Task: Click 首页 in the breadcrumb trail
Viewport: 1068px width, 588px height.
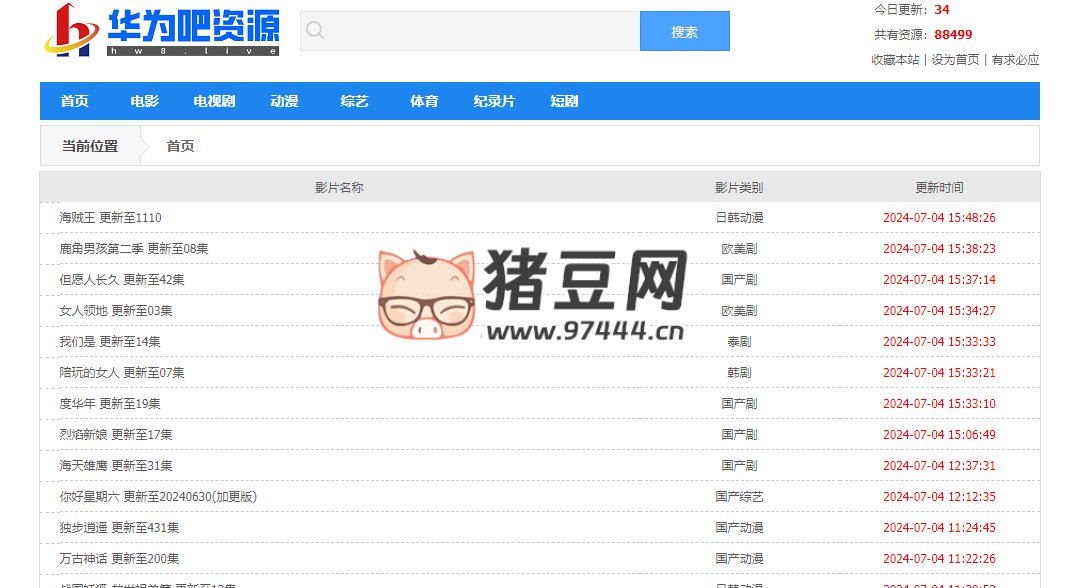Action: [180, 145]
